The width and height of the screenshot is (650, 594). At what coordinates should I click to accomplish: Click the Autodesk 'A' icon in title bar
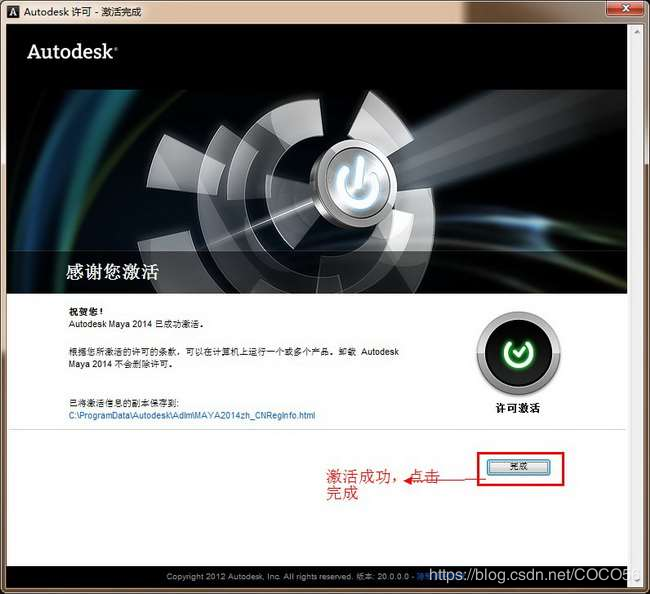click(x=13, y=12)
